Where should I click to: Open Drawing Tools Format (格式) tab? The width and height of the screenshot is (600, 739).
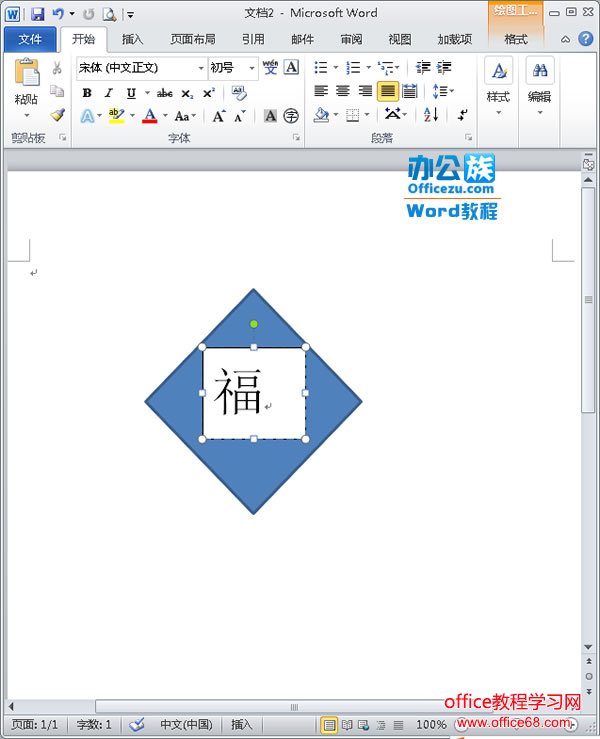point(516,39)
